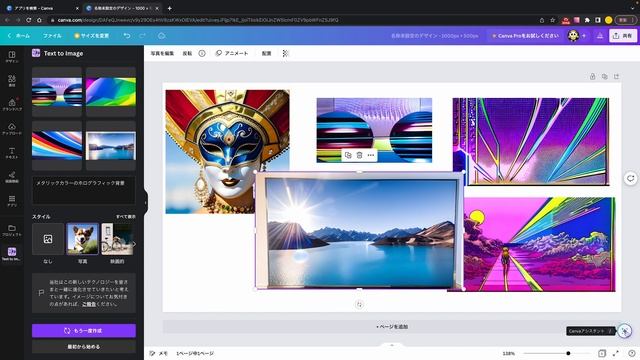Open the user avatar in the header
Image resolution: width=640 pixels, height=360 pixels.
[573, 36]
